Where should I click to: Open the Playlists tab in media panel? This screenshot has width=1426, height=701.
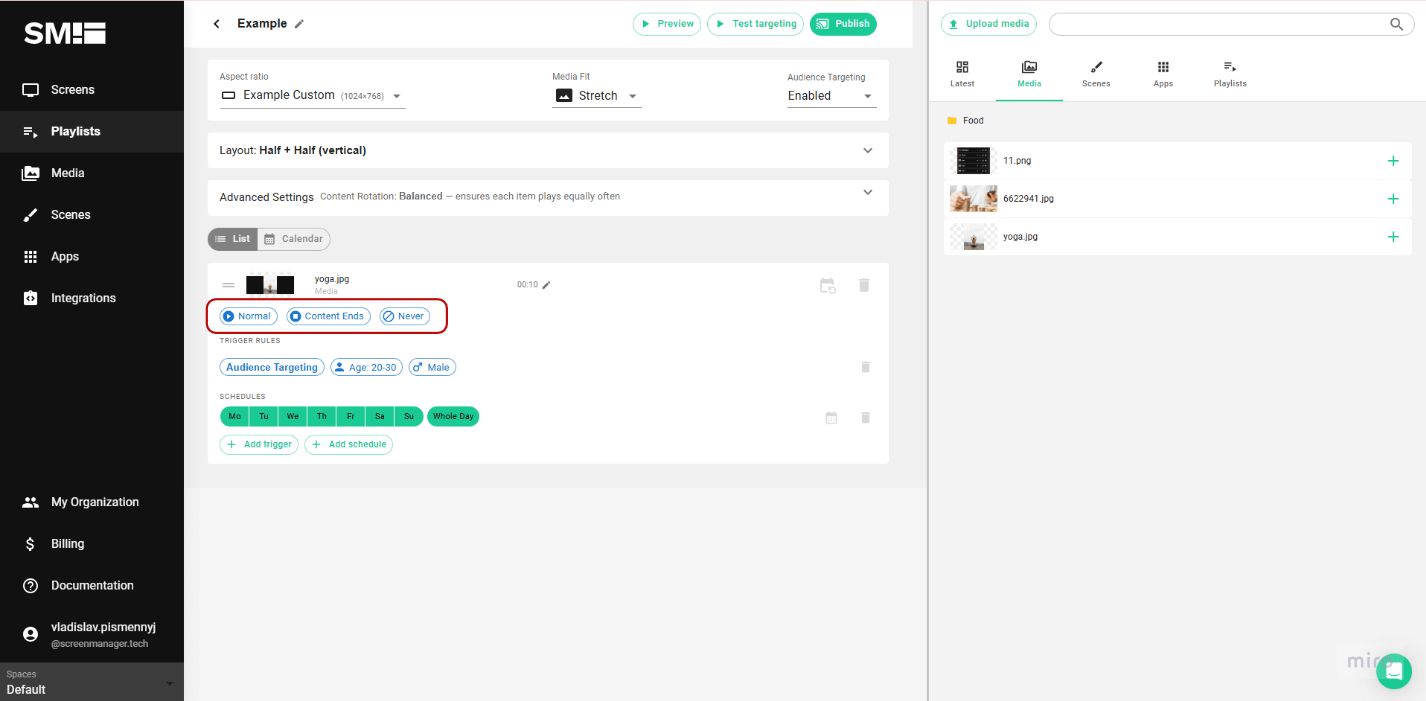tap(1229, 73)
